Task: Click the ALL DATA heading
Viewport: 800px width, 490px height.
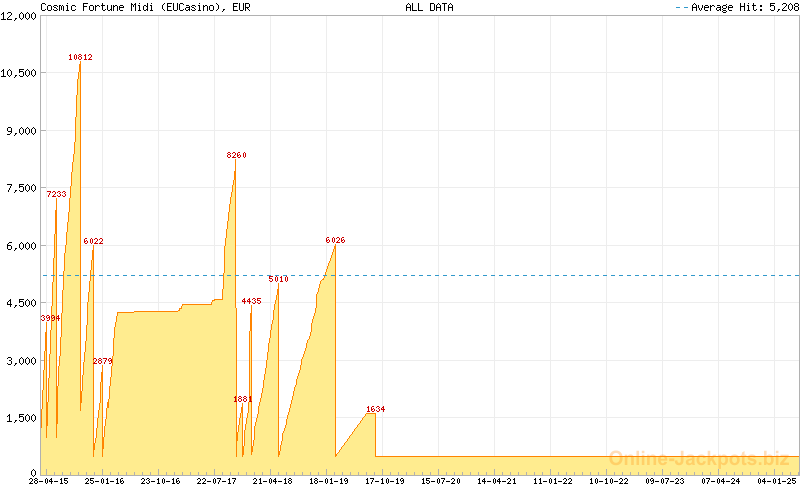Action: 429,7
